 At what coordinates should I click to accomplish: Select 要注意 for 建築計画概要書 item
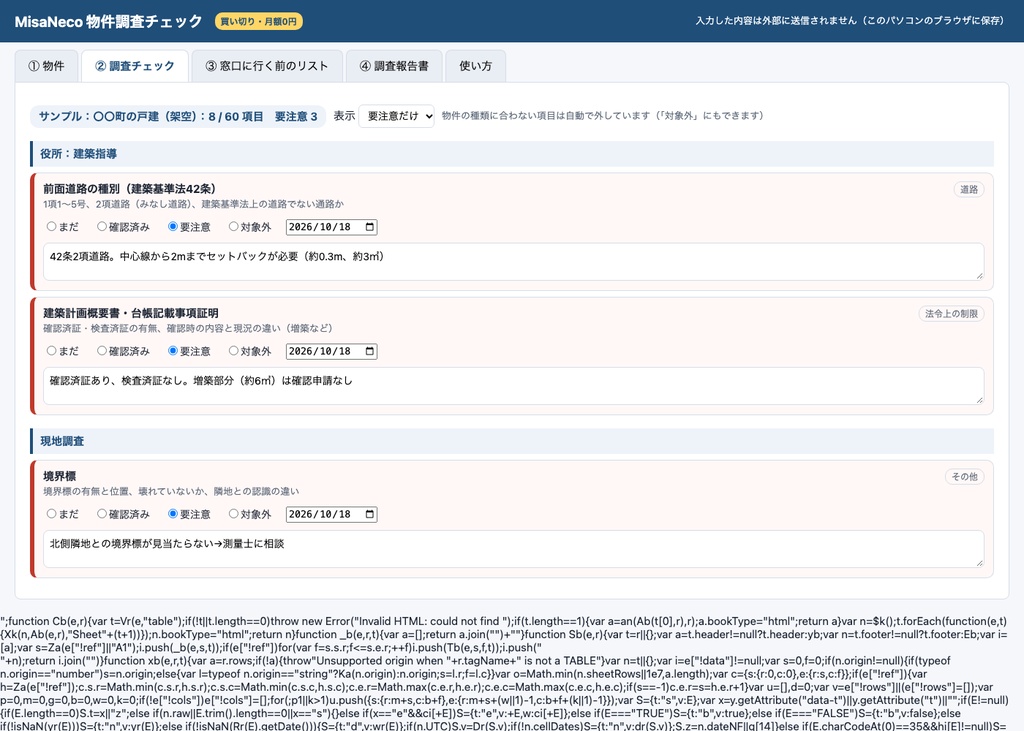point(173,351)
